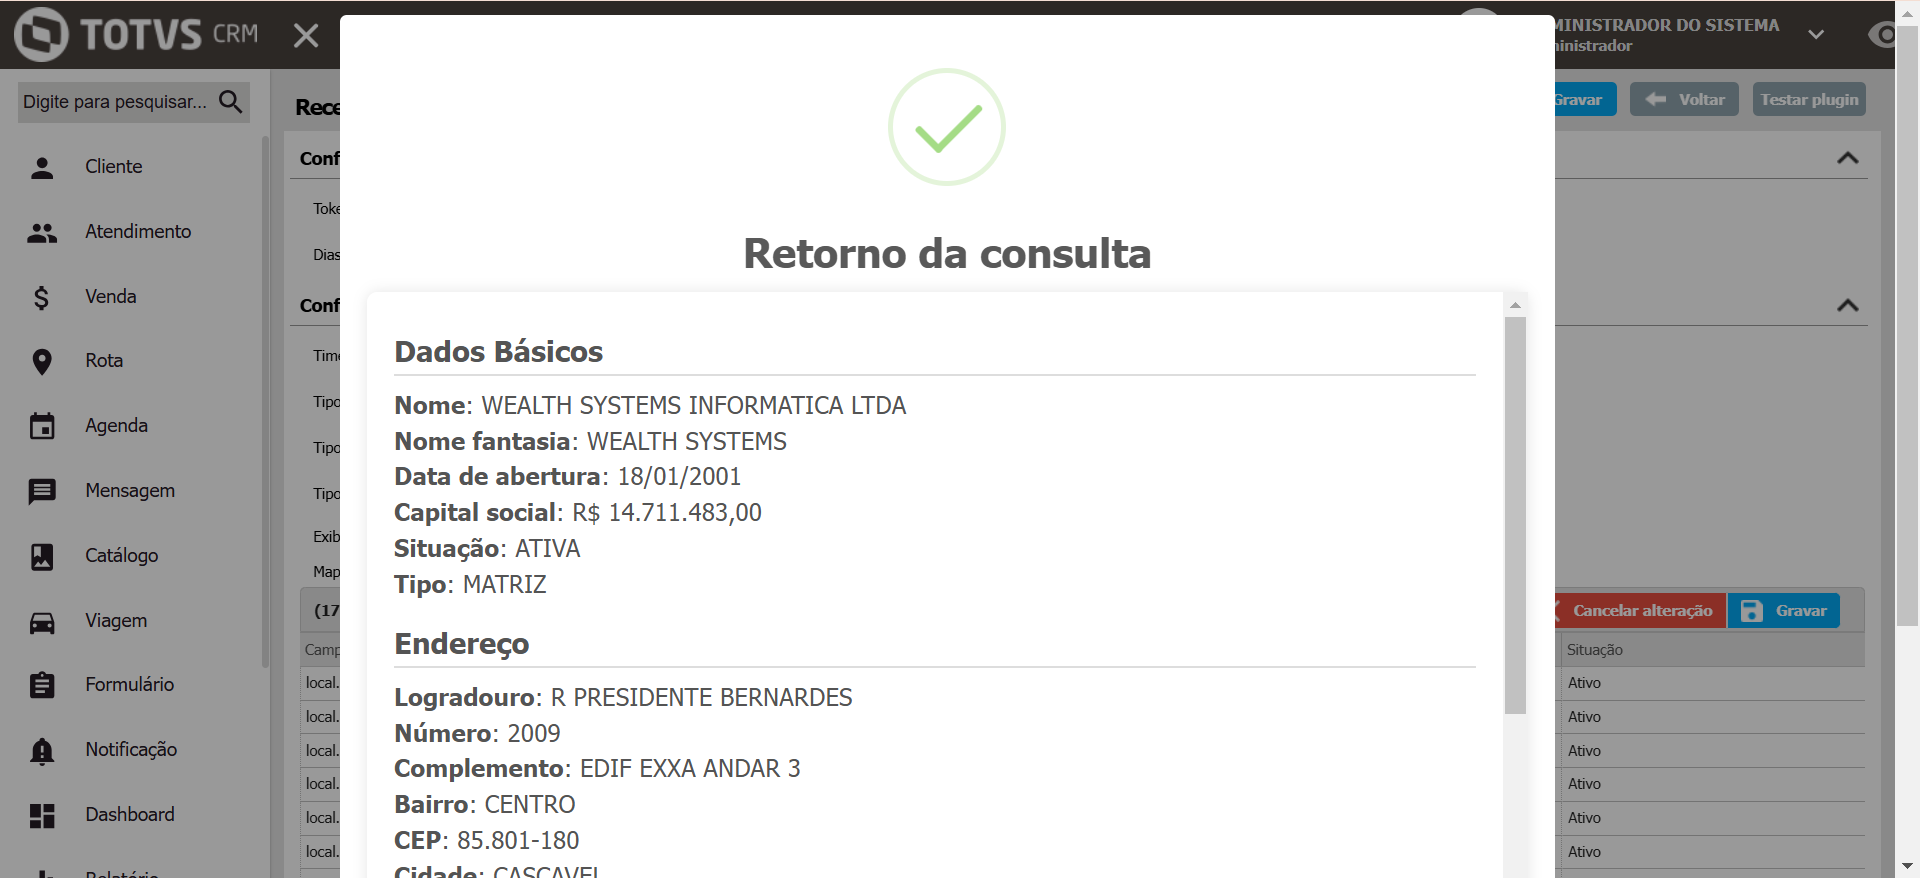The height and width of the screenshot is (878, 1920).
Task: Select the Rota map pin icon
Action: coord(42,361)
